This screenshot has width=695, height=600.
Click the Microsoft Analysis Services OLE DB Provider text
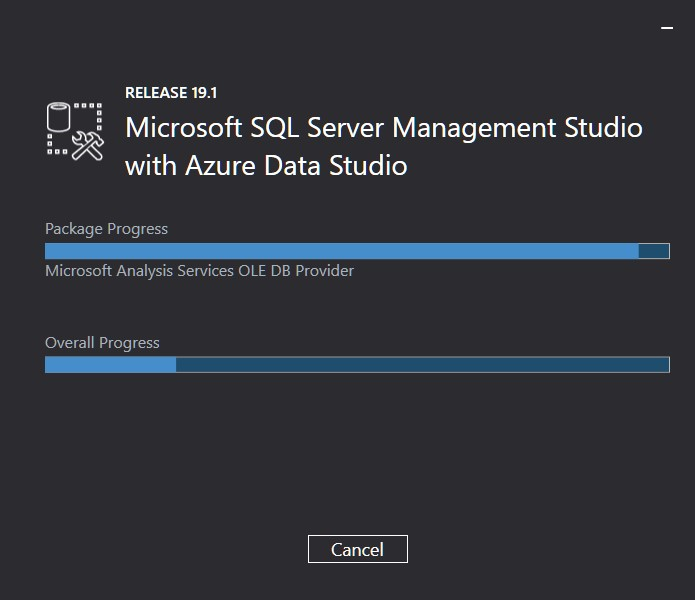point(199,271)
